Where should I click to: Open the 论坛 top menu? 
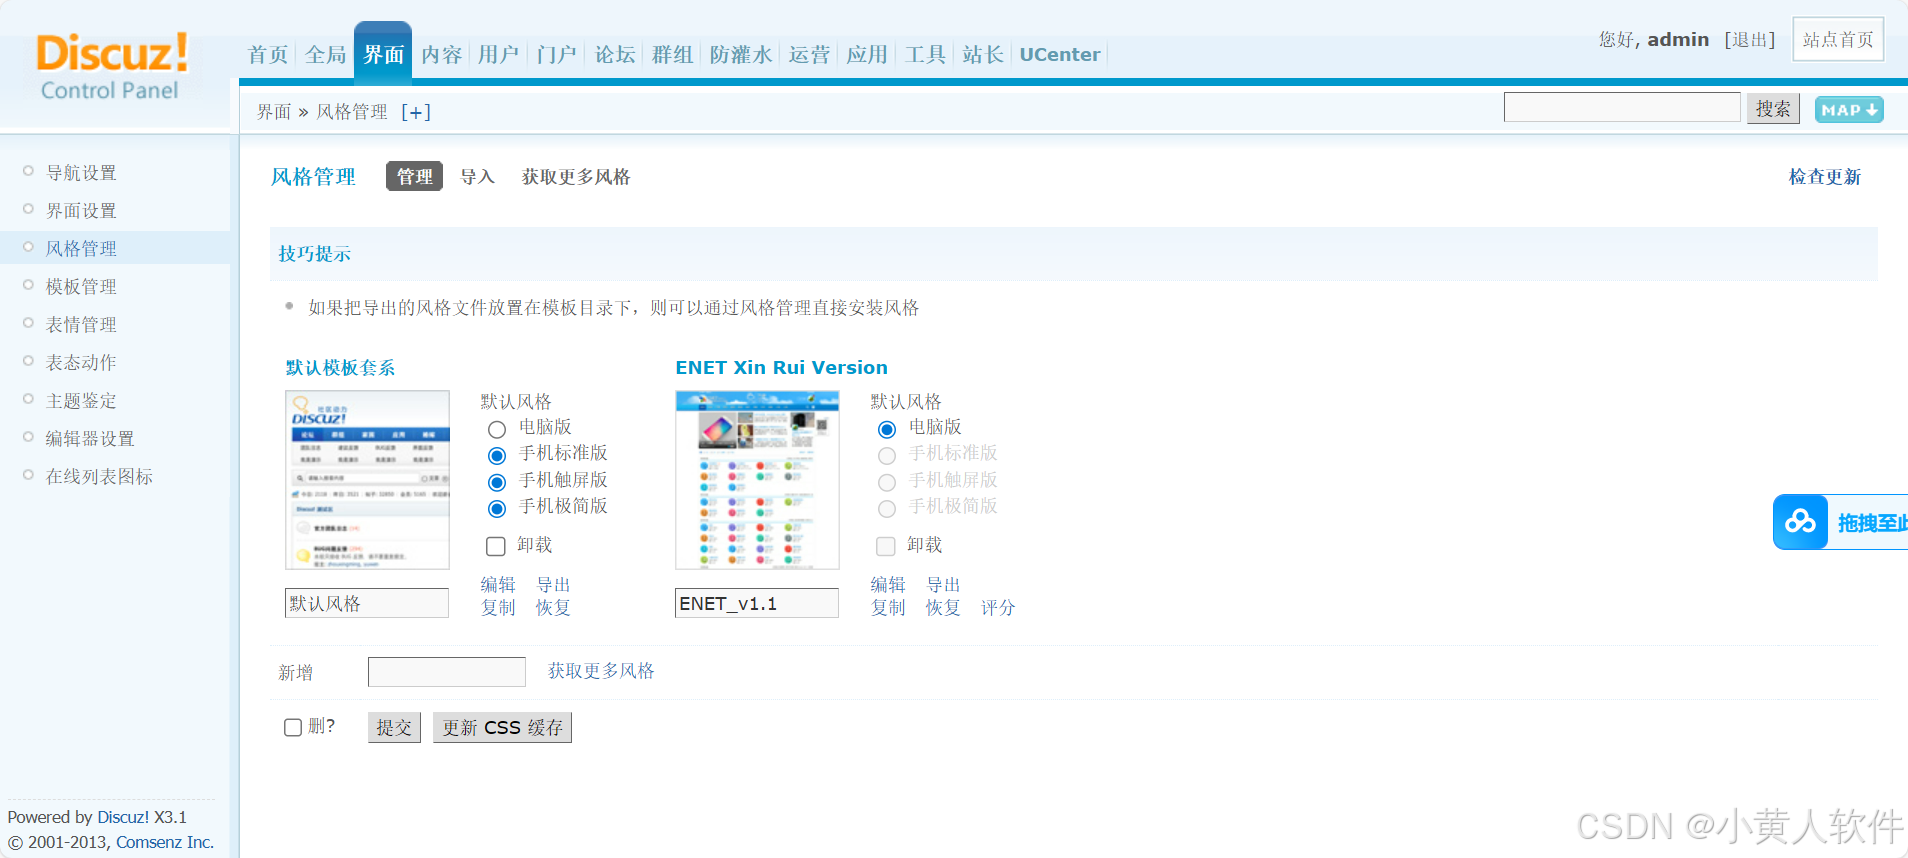click(x=615, y=54)
